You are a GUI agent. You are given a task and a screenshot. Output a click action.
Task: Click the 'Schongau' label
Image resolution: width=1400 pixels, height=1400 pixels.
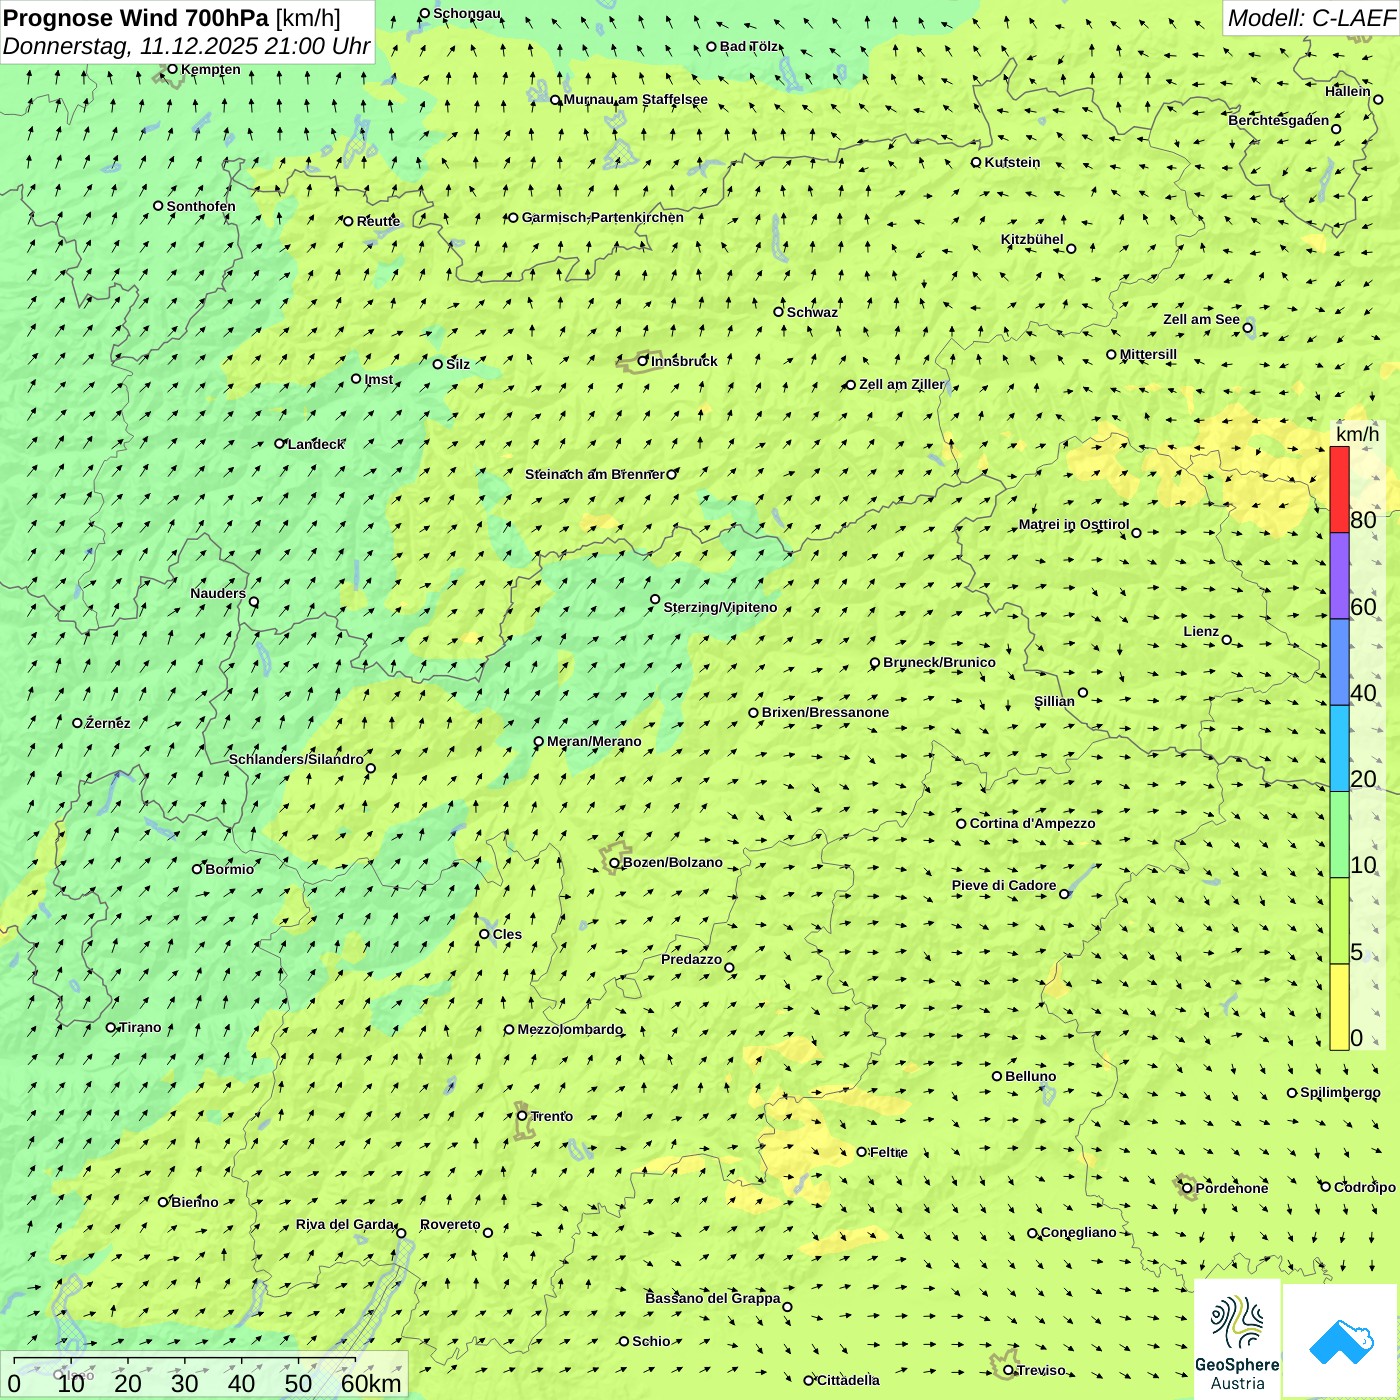coord(467,13)
